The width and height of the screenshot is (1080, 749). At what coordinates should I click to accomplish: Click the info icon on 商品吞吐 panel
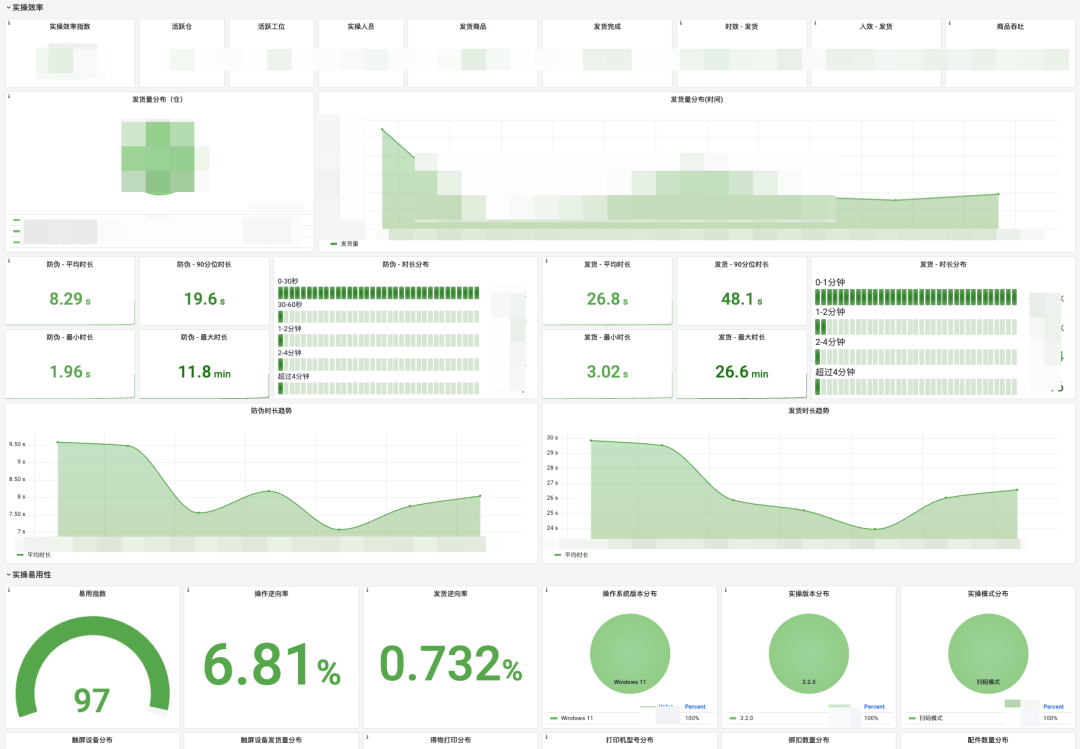949,23
